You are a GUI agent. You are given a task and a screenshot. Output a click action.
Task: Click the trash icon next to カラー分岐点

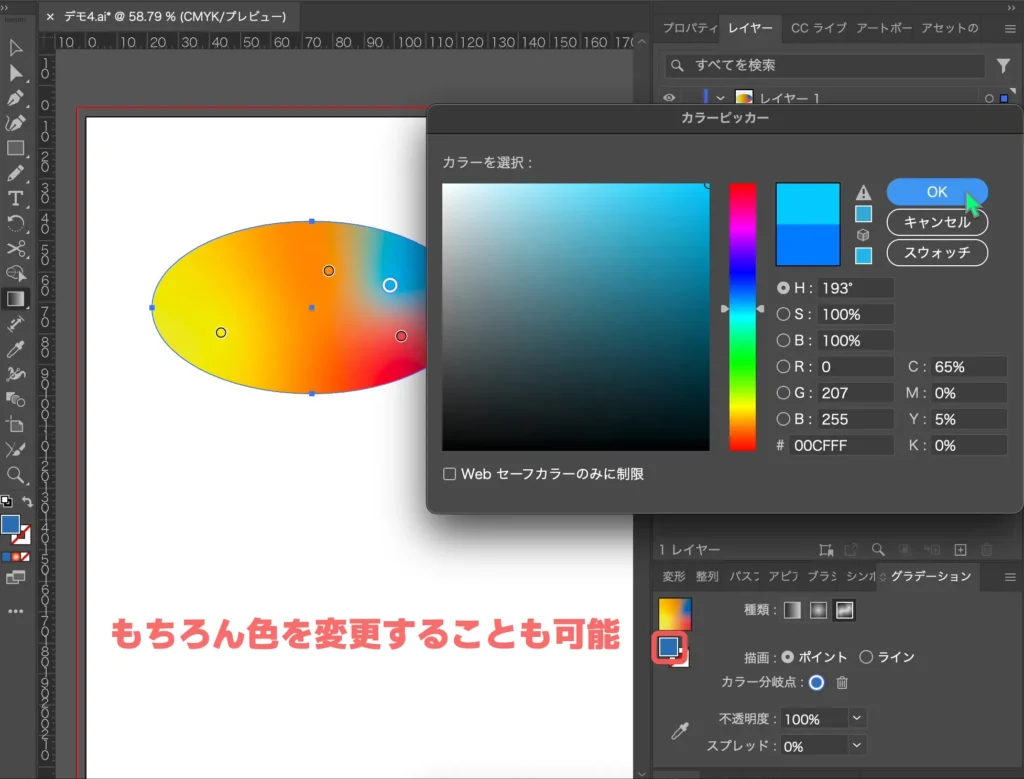842,682
